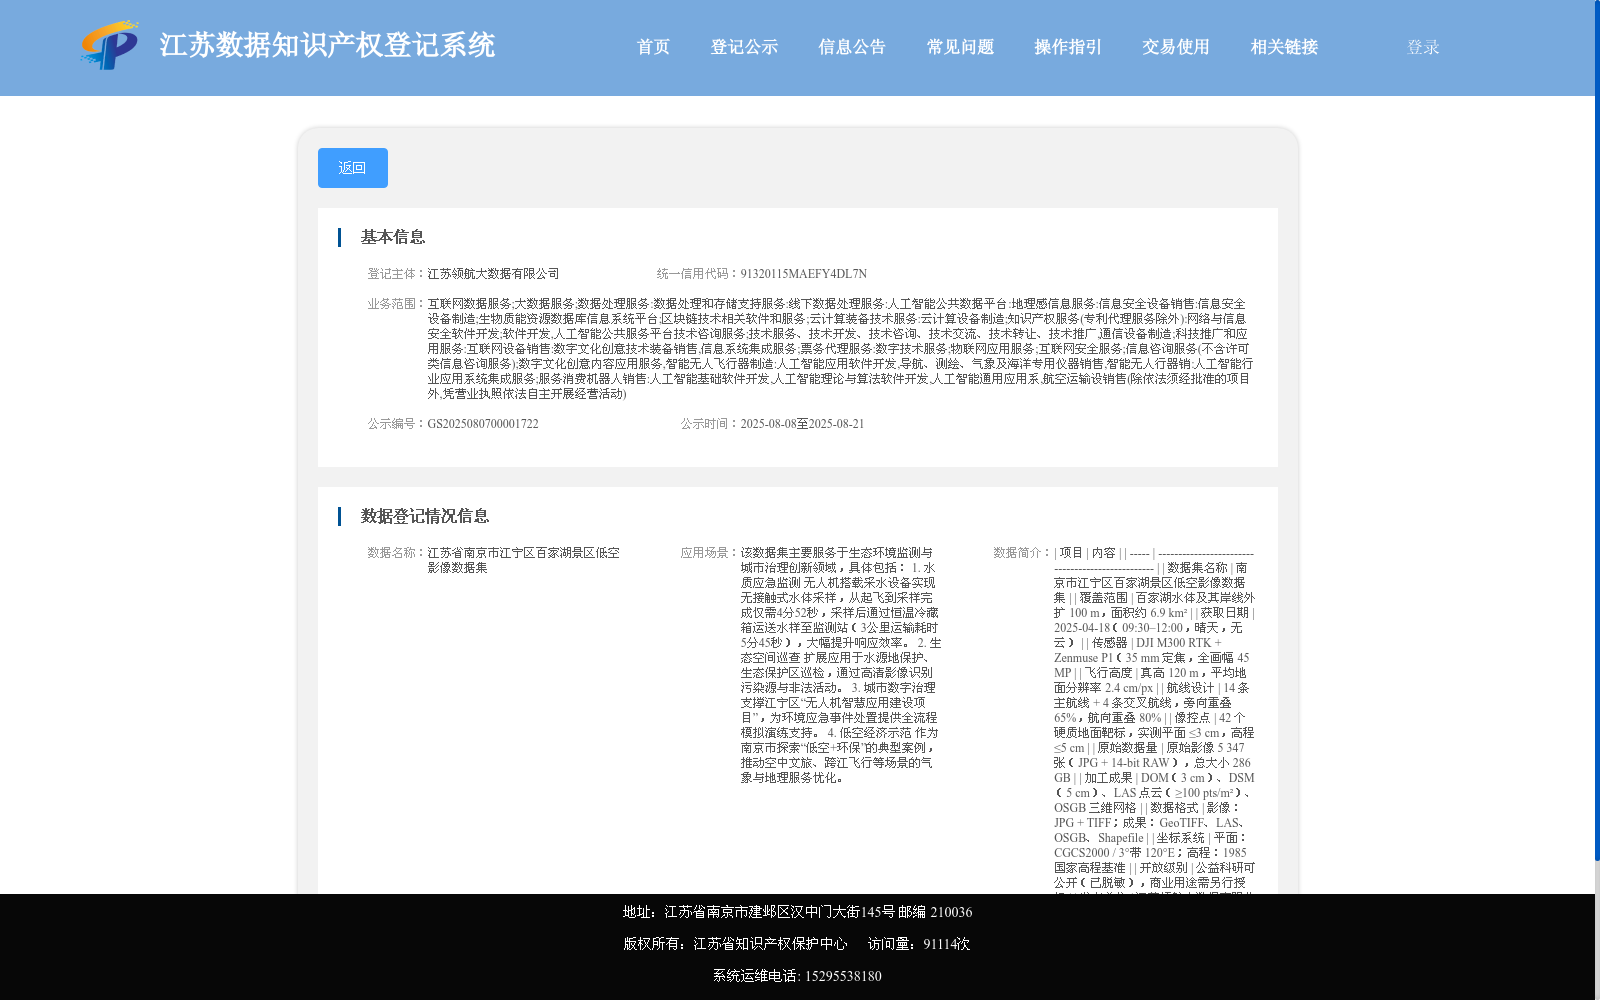Select the 数据登记情况信息 section heading
The image size is (1600, 1000).
[x=425, y=516]
